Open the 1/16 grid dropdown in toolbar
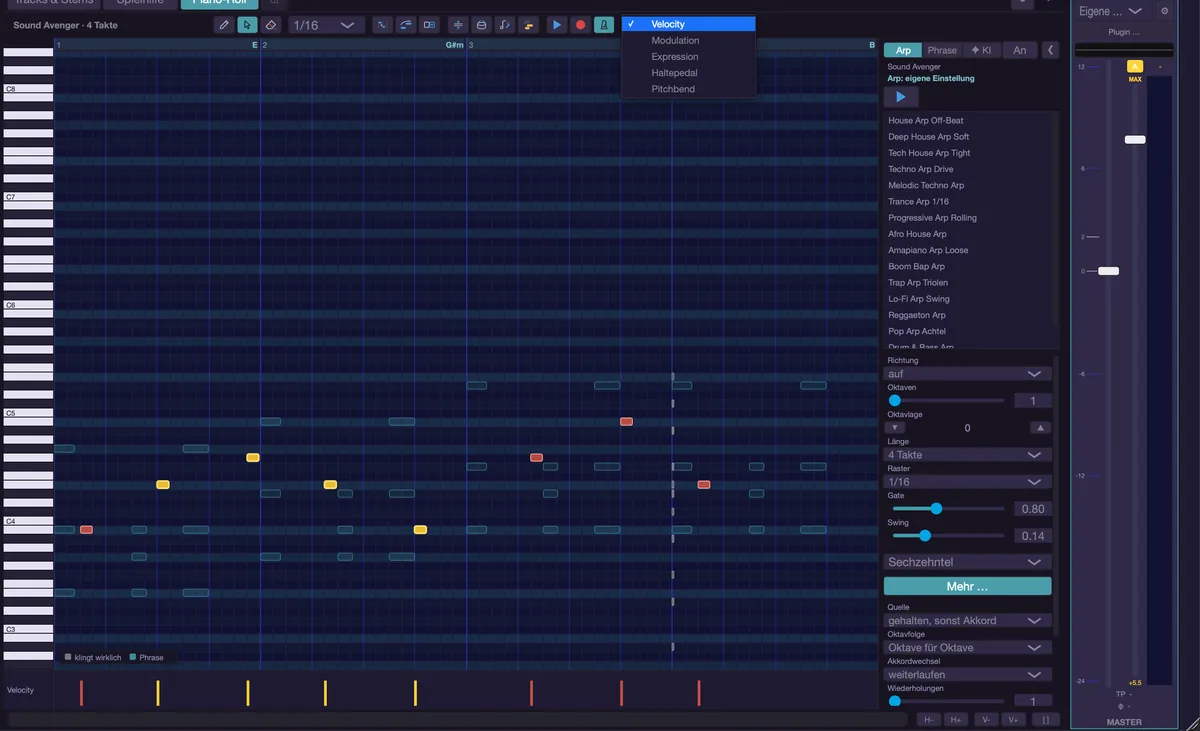Viewport: 1200px width, 731px height. pyautogui.click(x=326, y=25)
